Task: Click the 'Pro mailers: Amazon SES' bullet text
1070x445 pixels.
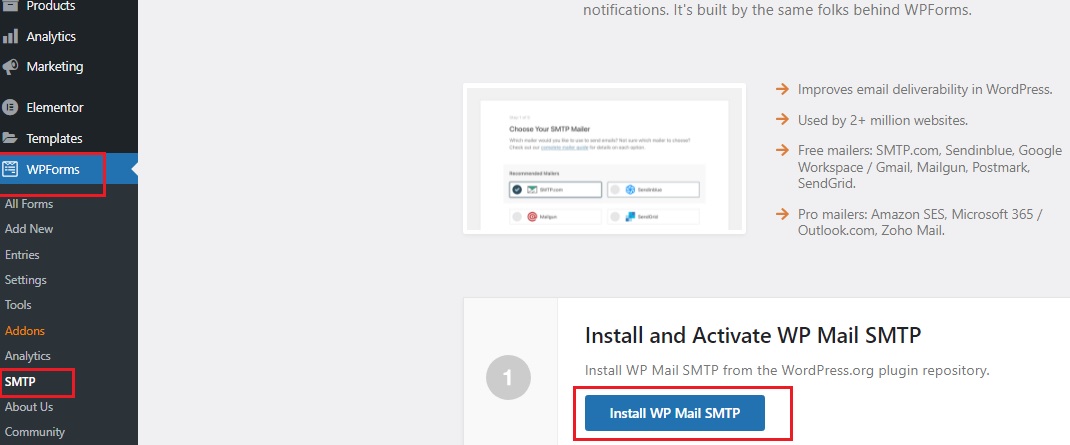Action: (920, 222)
